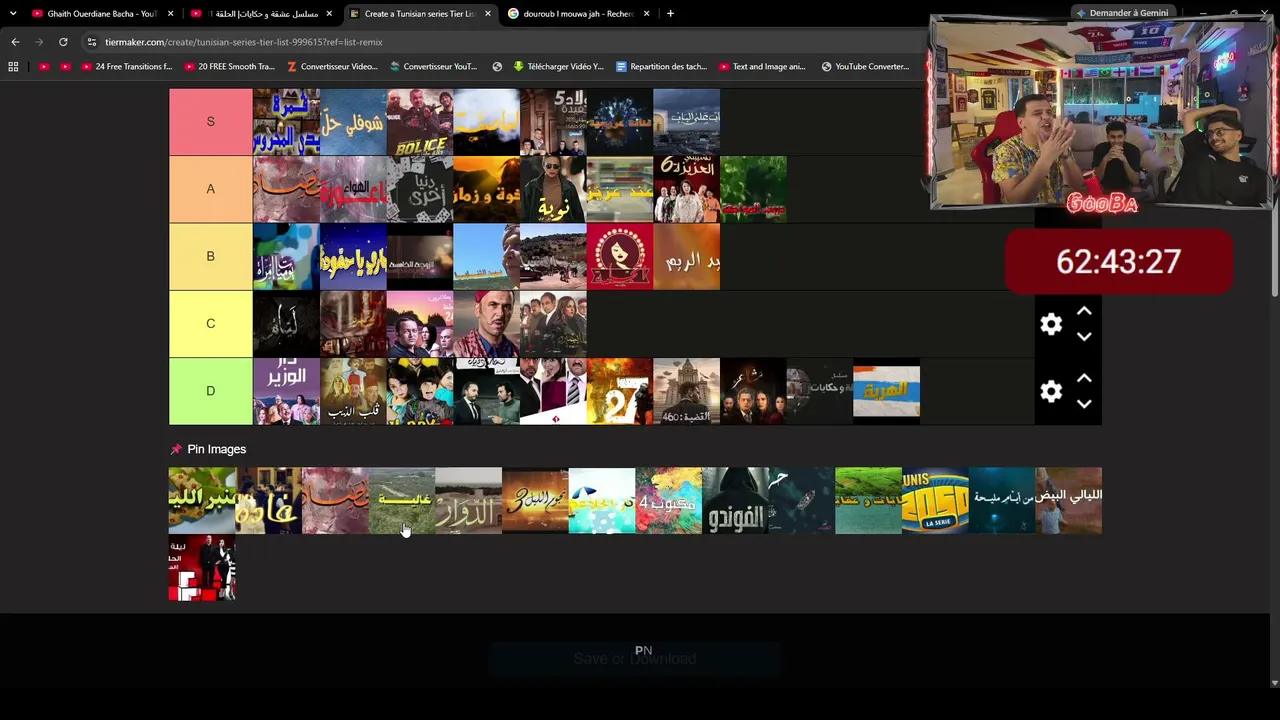
Task: Select the dark ليام poster in C tier
Action: point(286,323)
